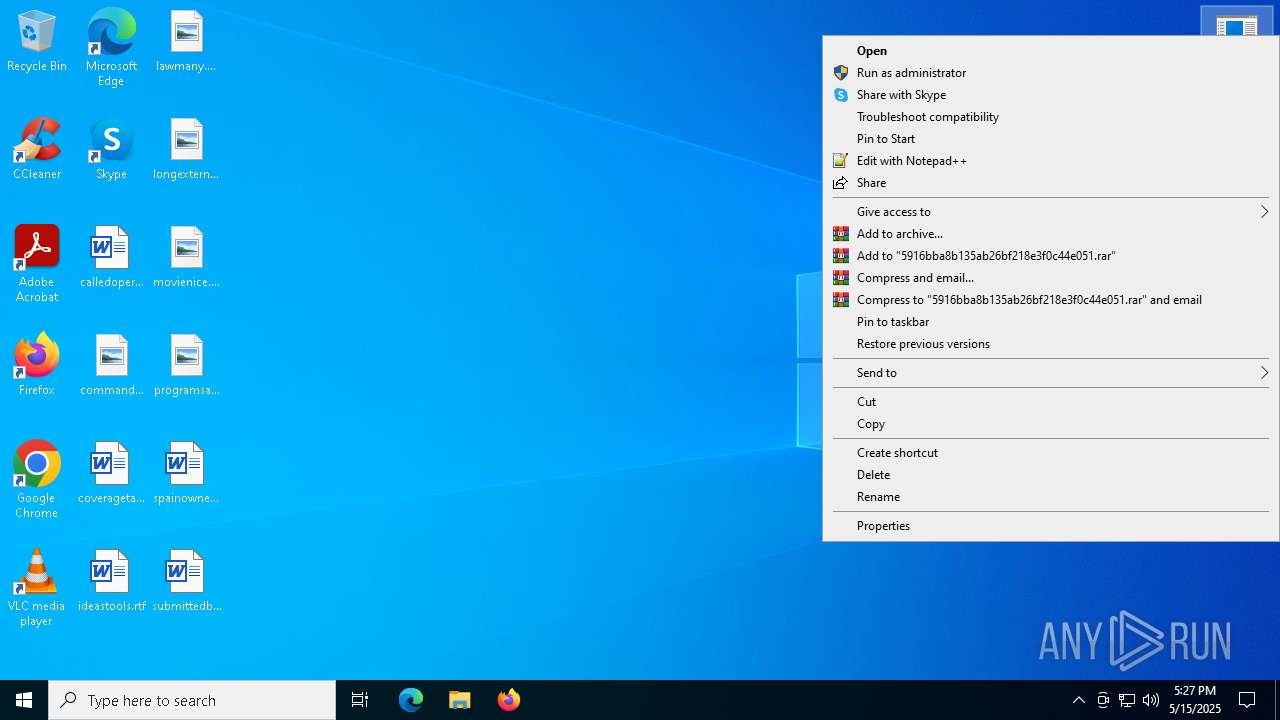Choose Pin to taskbar
The height and width of the screenshot is (720, 1280).
1050,322
